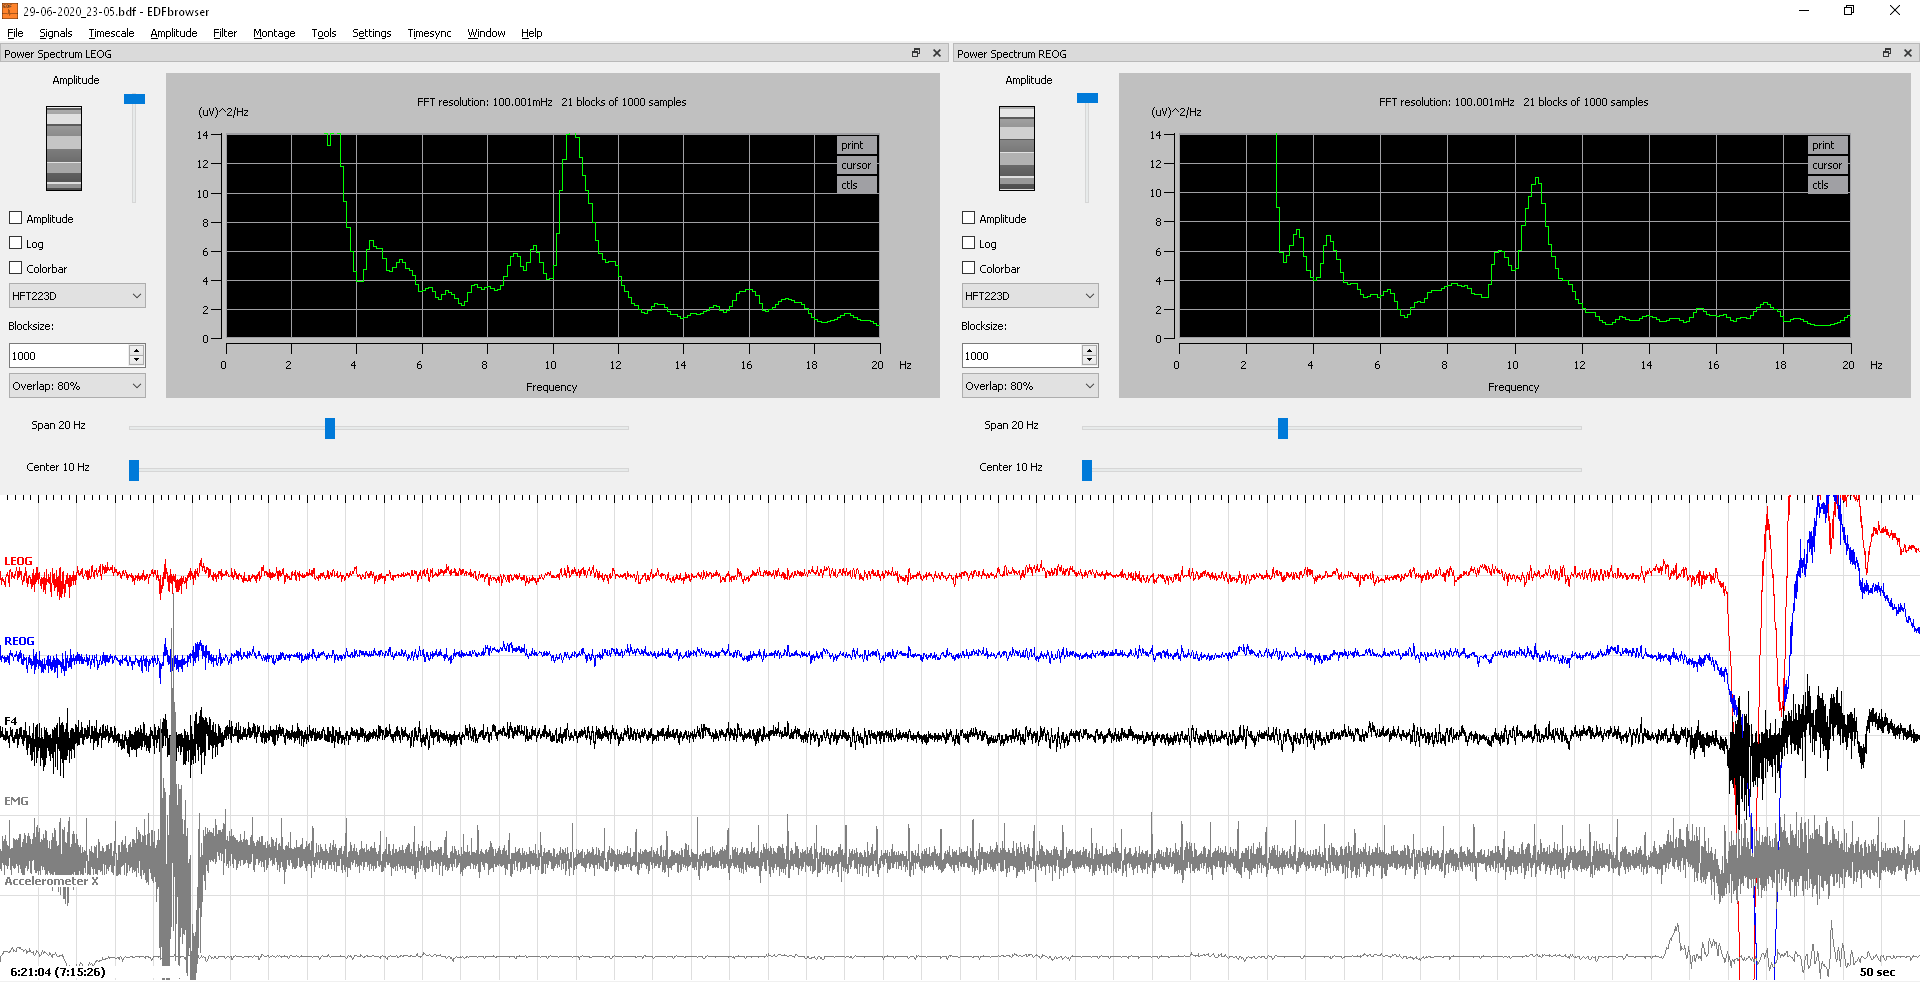This screenshot has height=982, width=1920.
Task: Decrease LEOG blocksize with down arrow
Action: point(137,361)
